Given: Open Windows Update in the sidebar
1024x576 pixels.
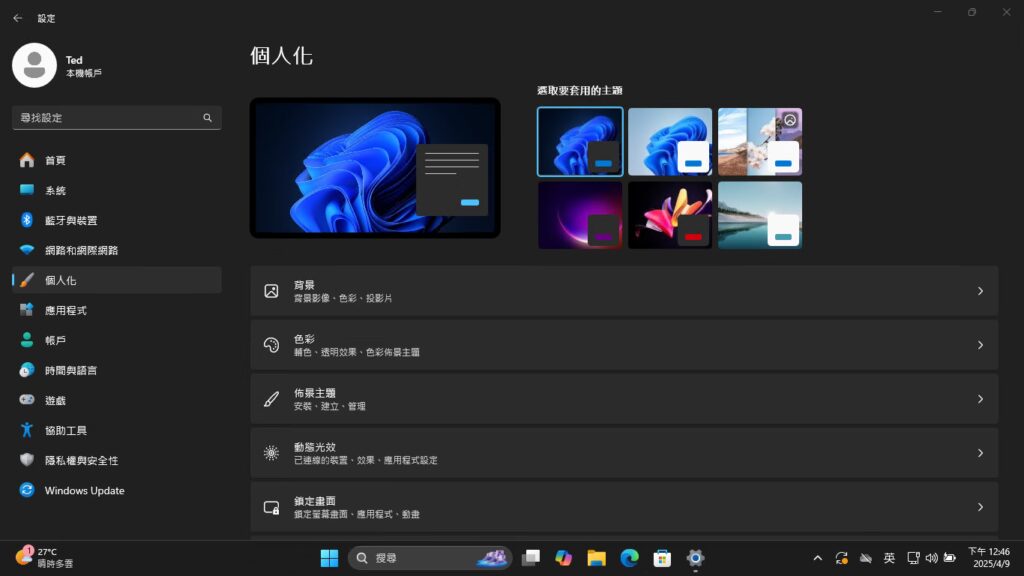Looking at the screenshot, I should click(85, 490).
